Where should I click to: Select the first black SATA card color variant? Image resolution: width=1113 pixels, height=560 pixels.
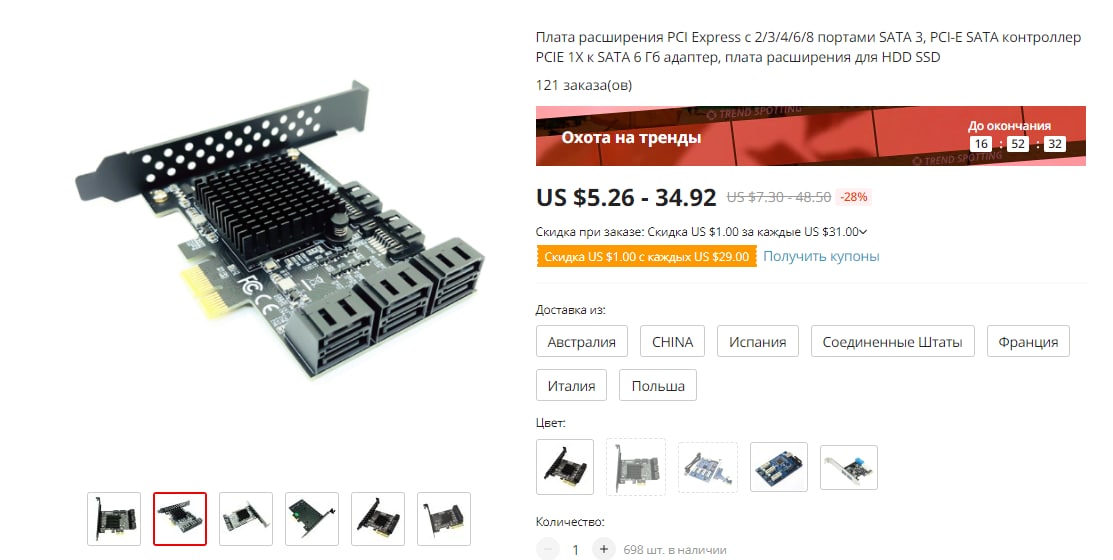(565, 467)
